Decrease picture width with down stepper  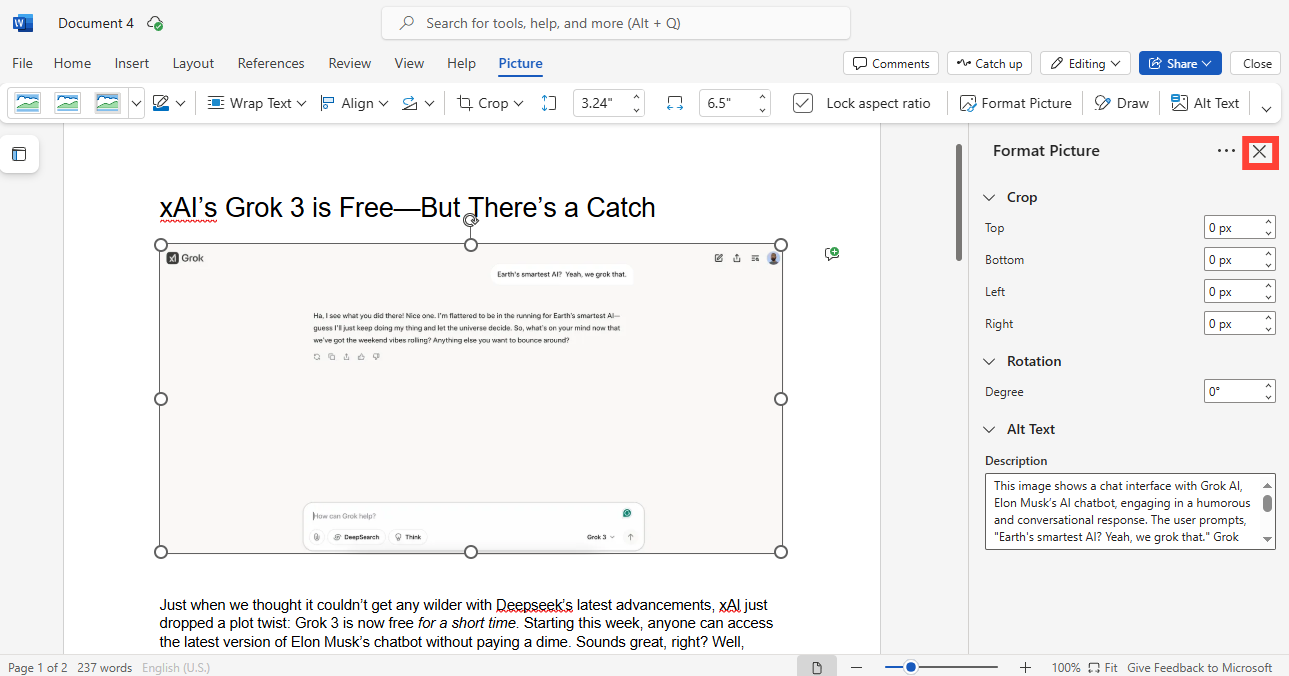click(x=763, y=109)
